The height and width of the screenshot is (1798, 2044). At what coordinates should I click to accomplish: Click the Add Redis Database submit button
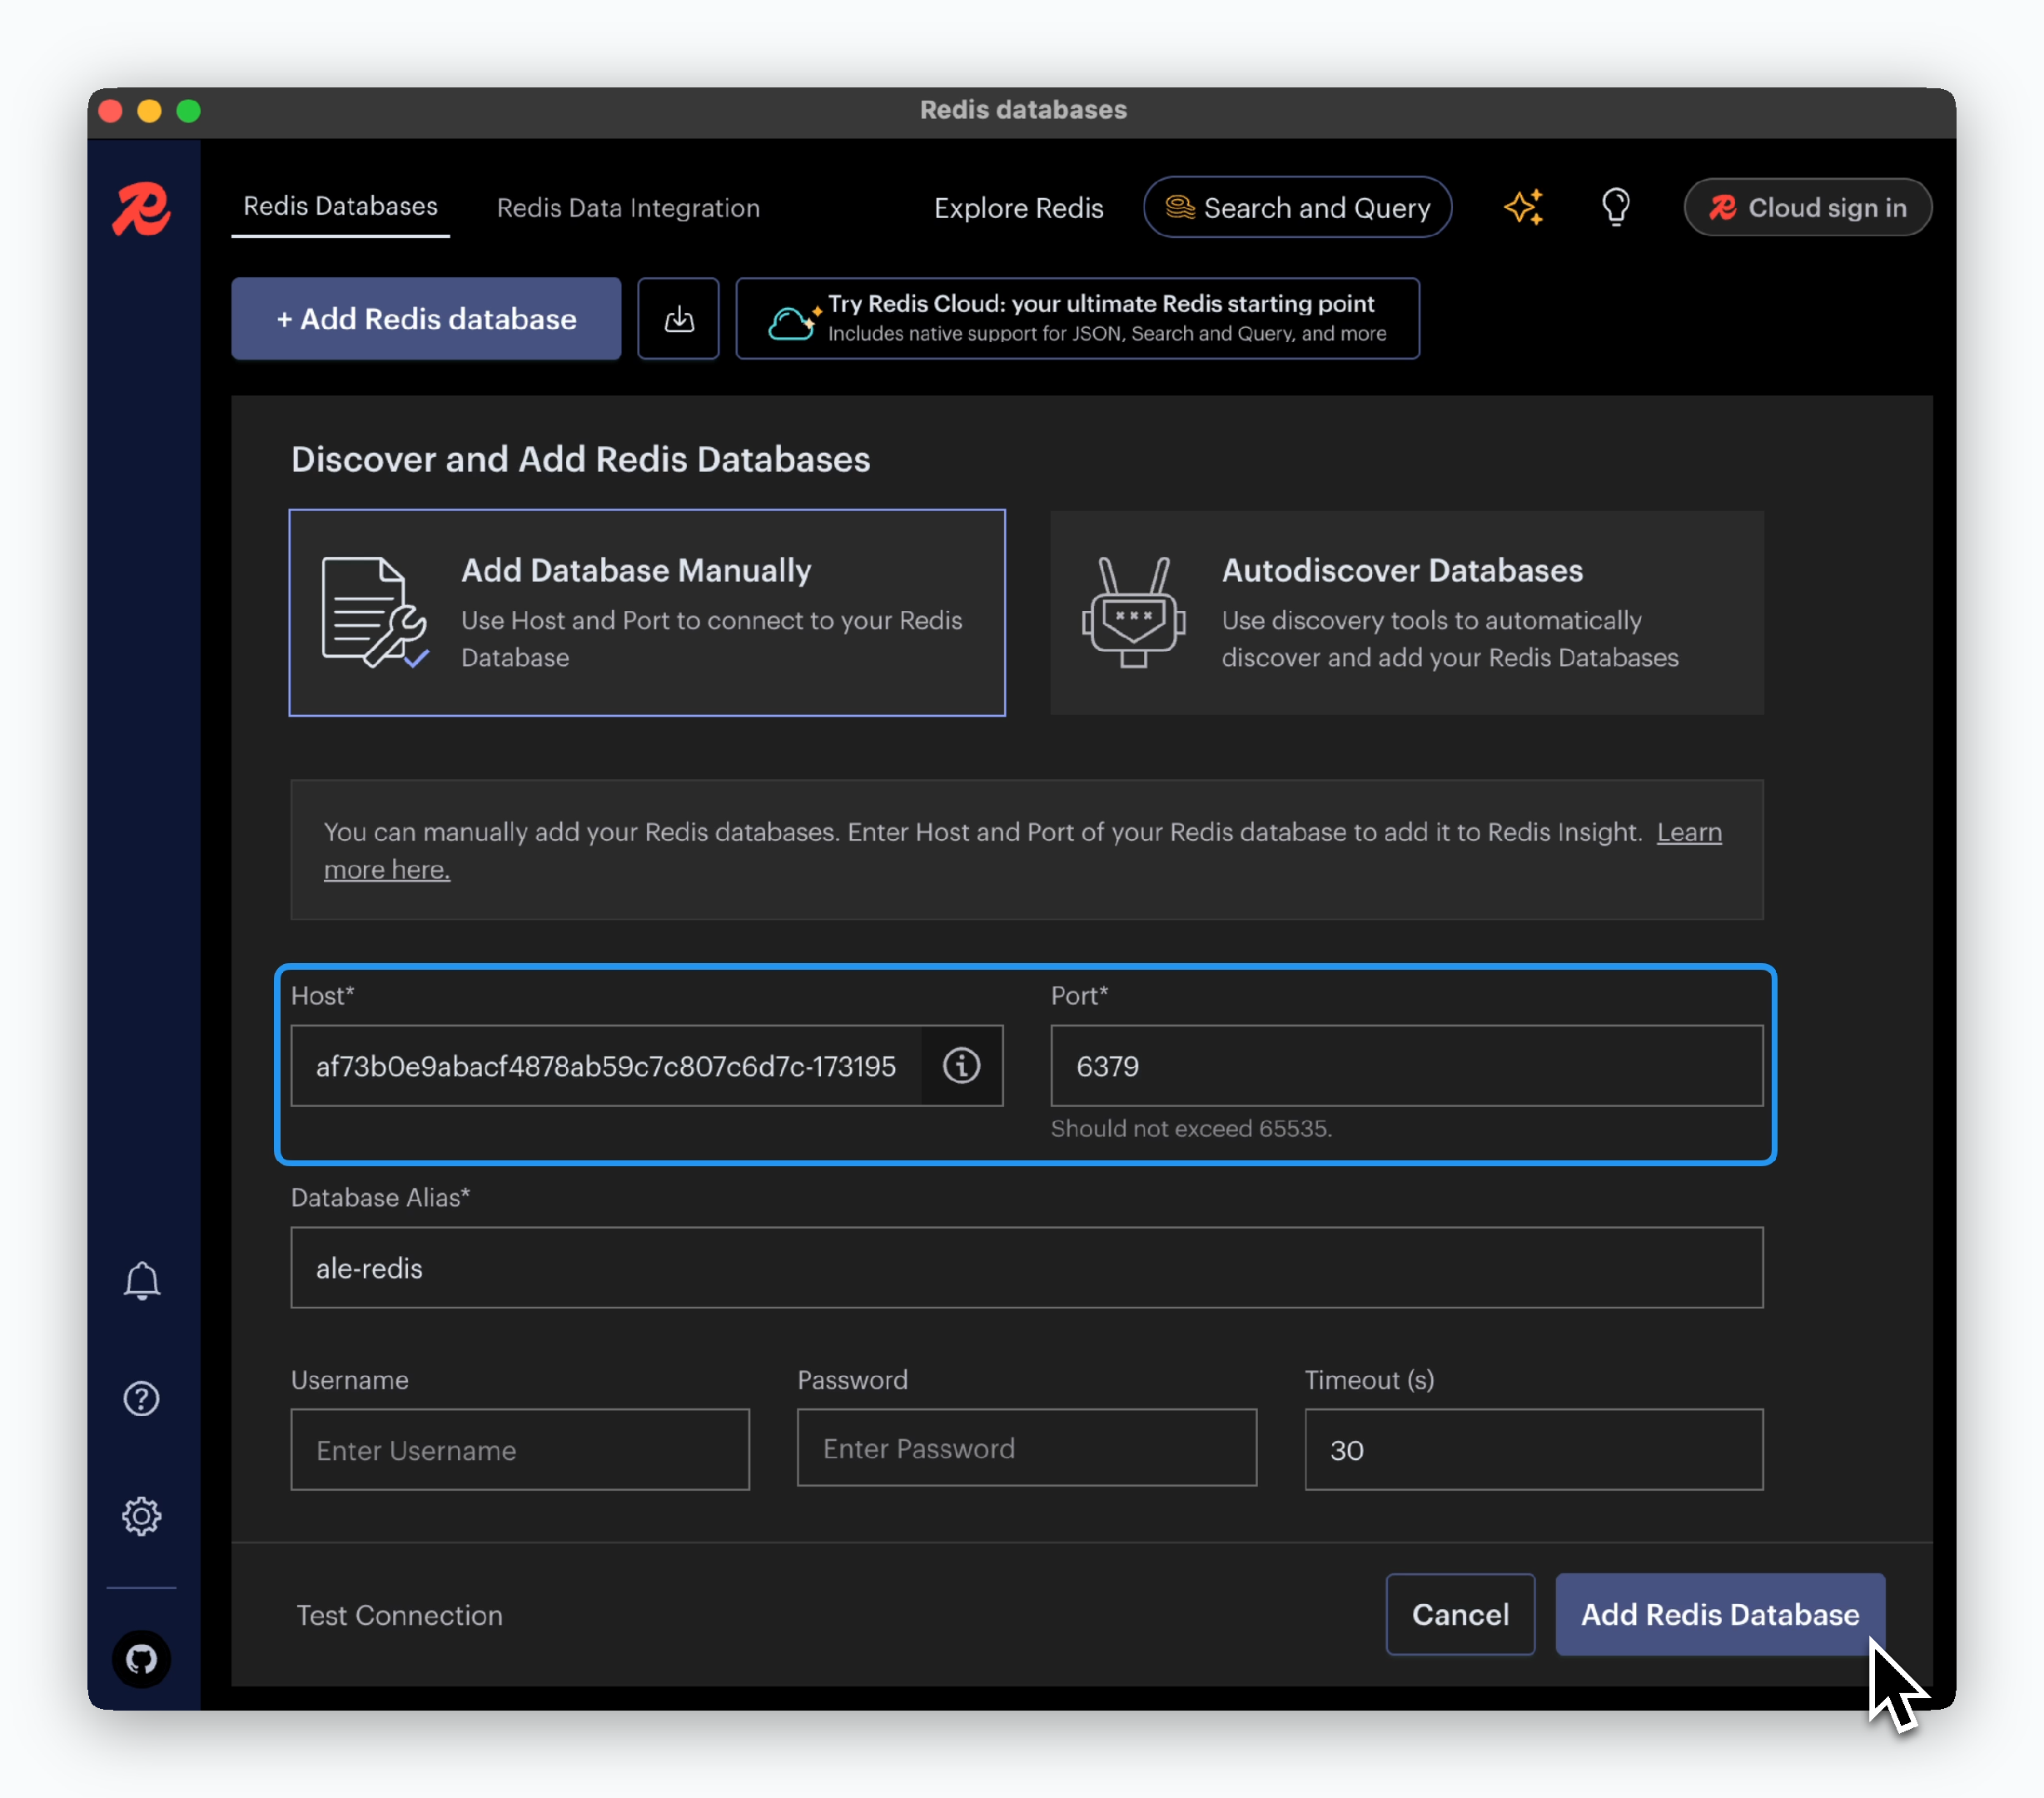1720,1614
